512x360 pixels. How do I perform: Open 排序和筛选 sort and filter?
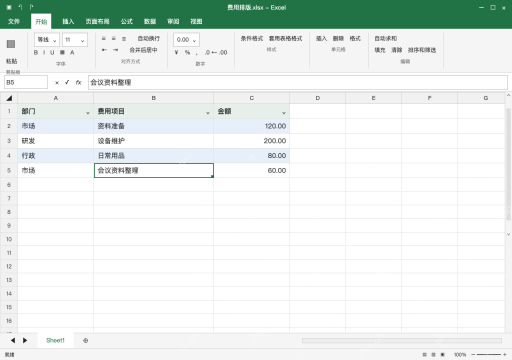pyautogui.click(x=422, y=50)
